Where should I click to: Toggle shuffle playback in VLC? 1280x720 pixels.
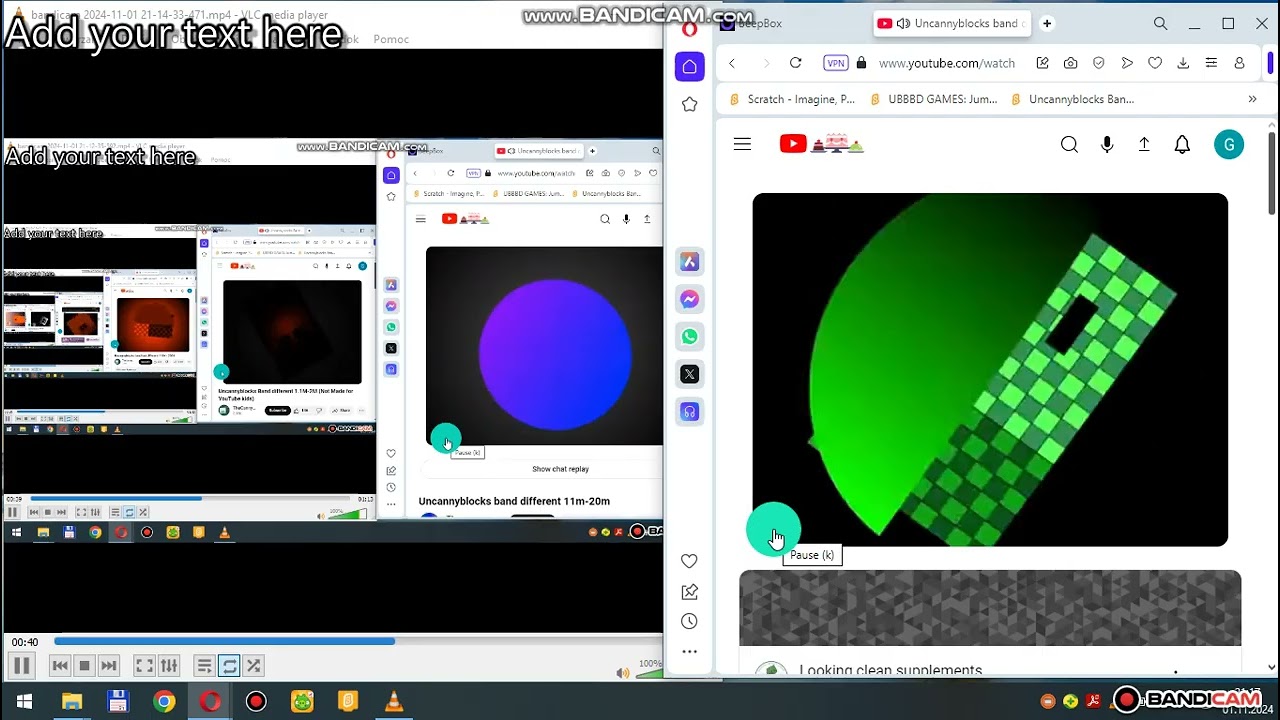coord(254,666)
